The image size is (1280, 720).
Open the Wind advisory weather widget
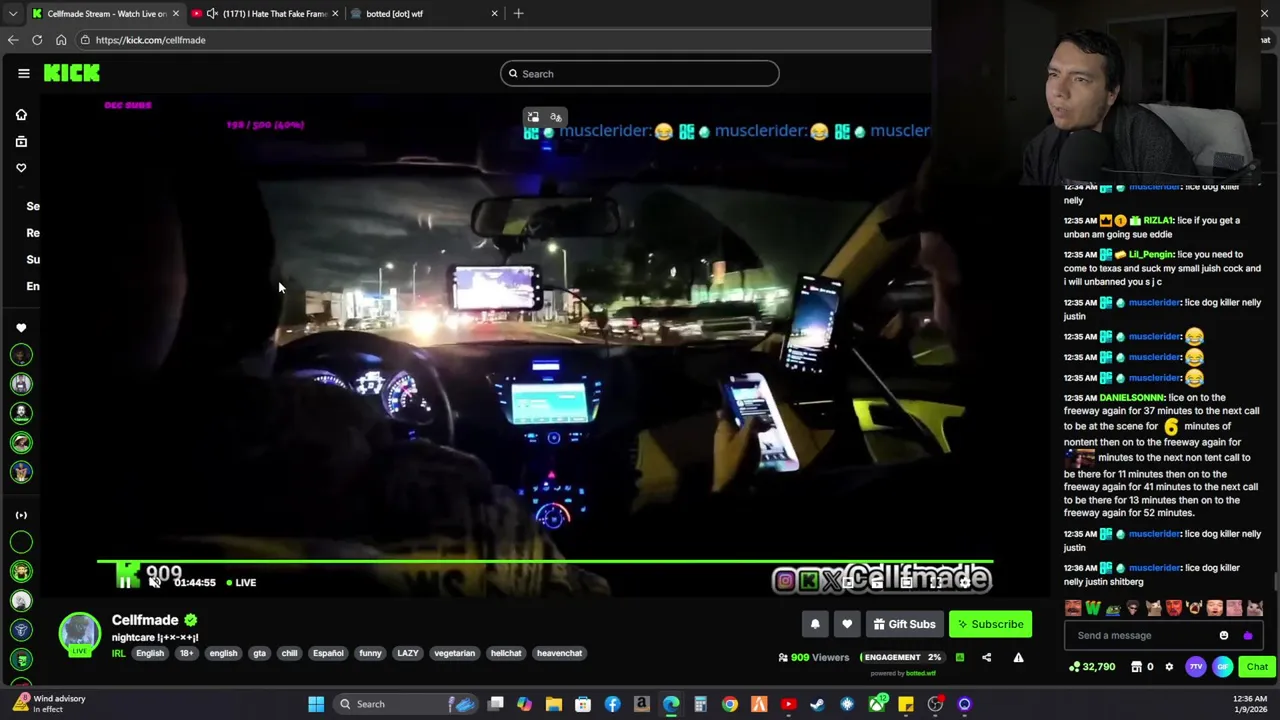pos(50,704)
